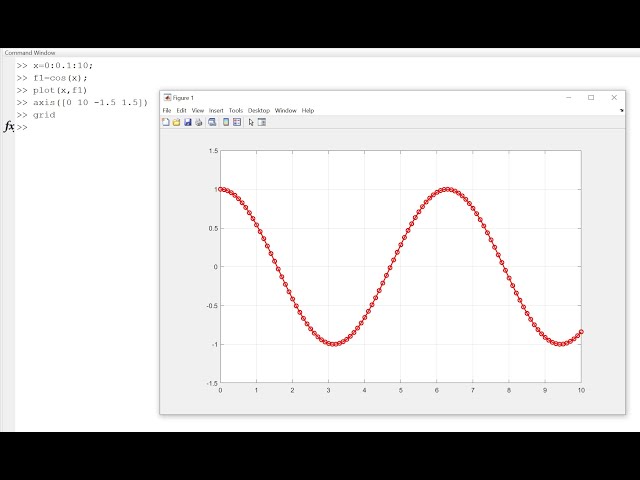Click the x-axis tick label 5
The height and width of the screenshot is (480, 640).
[401, 391]
